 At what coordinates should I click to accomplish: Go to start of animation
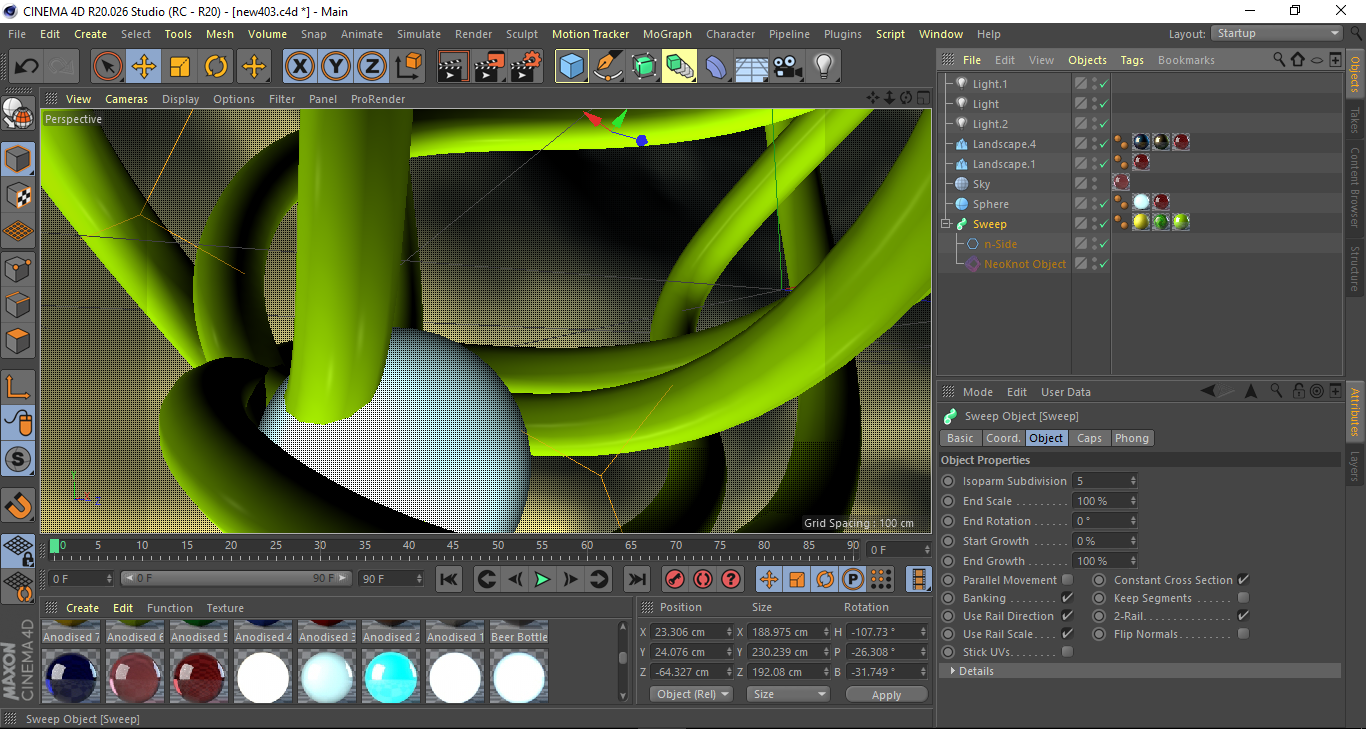[449, 579]
